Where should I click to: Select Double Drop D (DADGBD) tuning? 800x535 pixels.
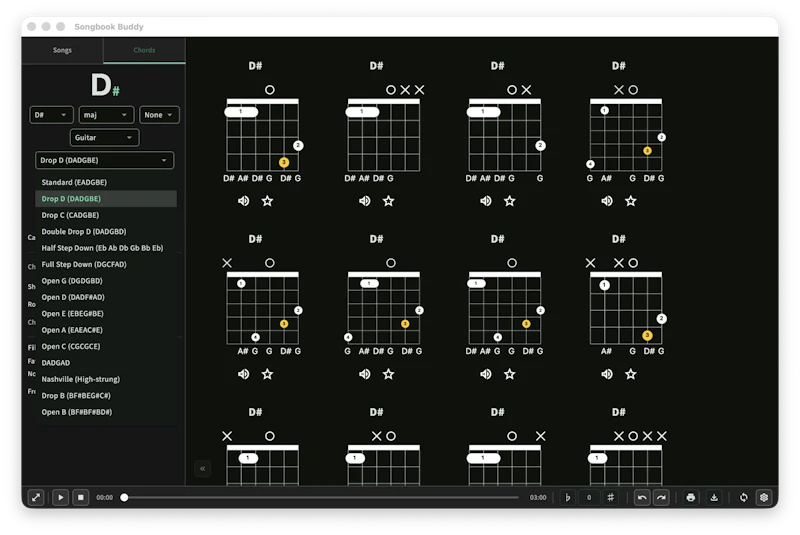(106, 232)
